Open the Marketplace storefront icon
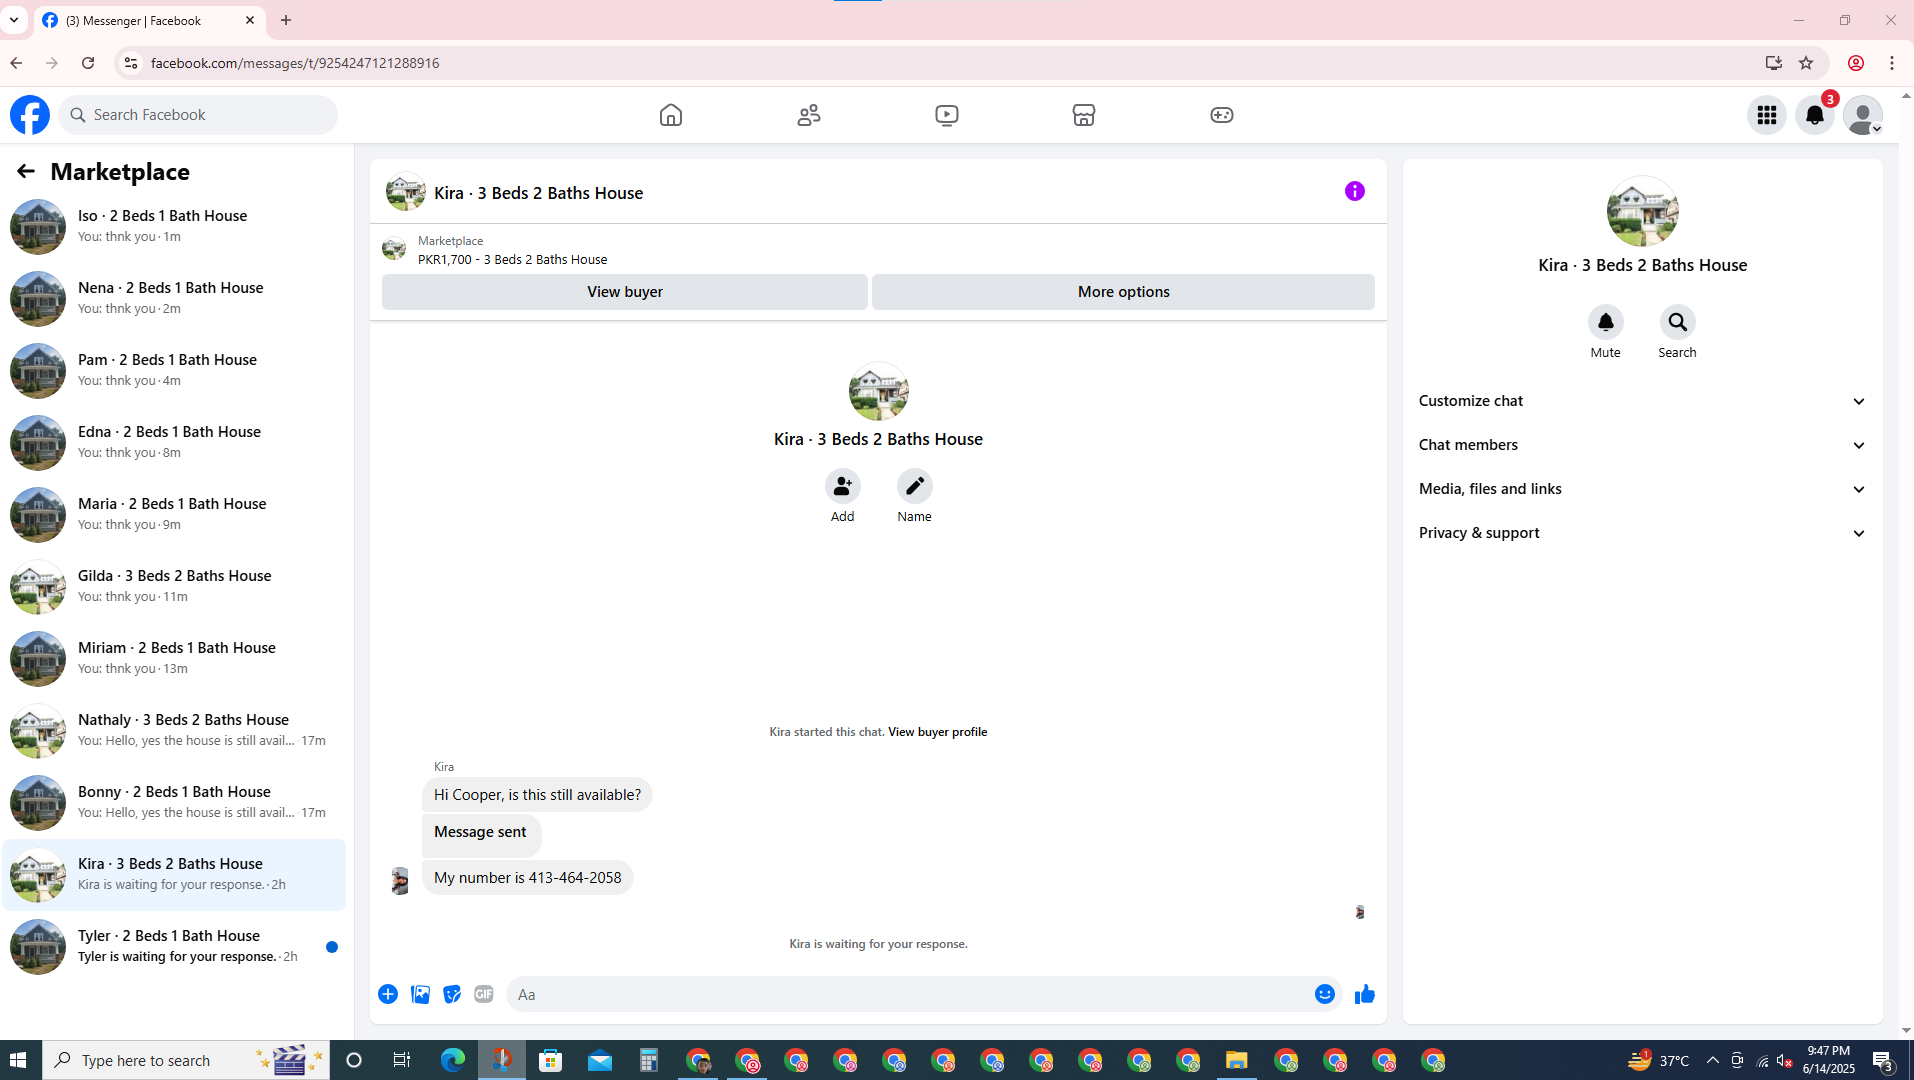Image resolution: width=1914 pixels, height=1080 pixels. coord(1084,115)
